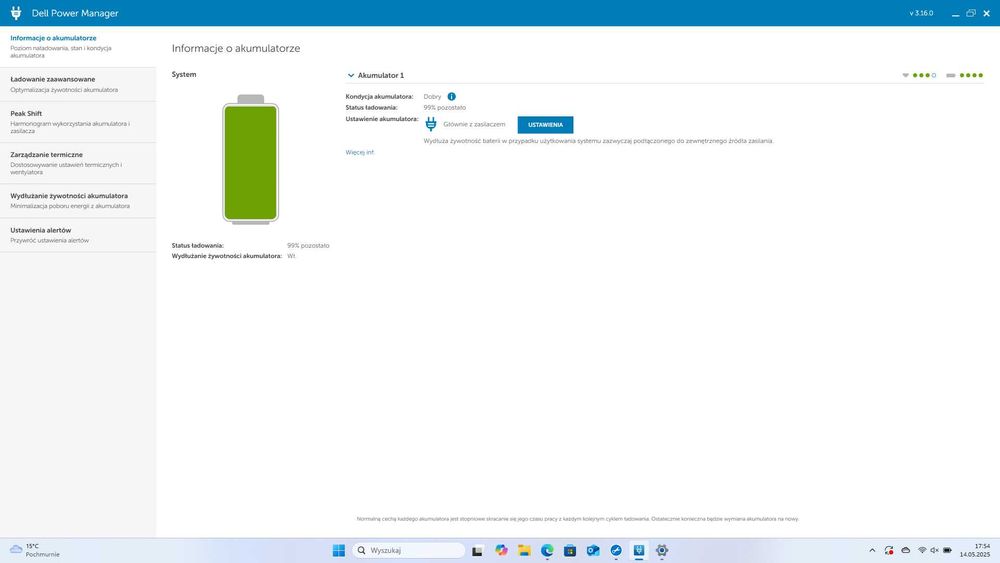The height and width of the screenshot is (563, 1000).
Task: Open Microsoft Edge from the taskbar
Action: [x=547, y=550]
